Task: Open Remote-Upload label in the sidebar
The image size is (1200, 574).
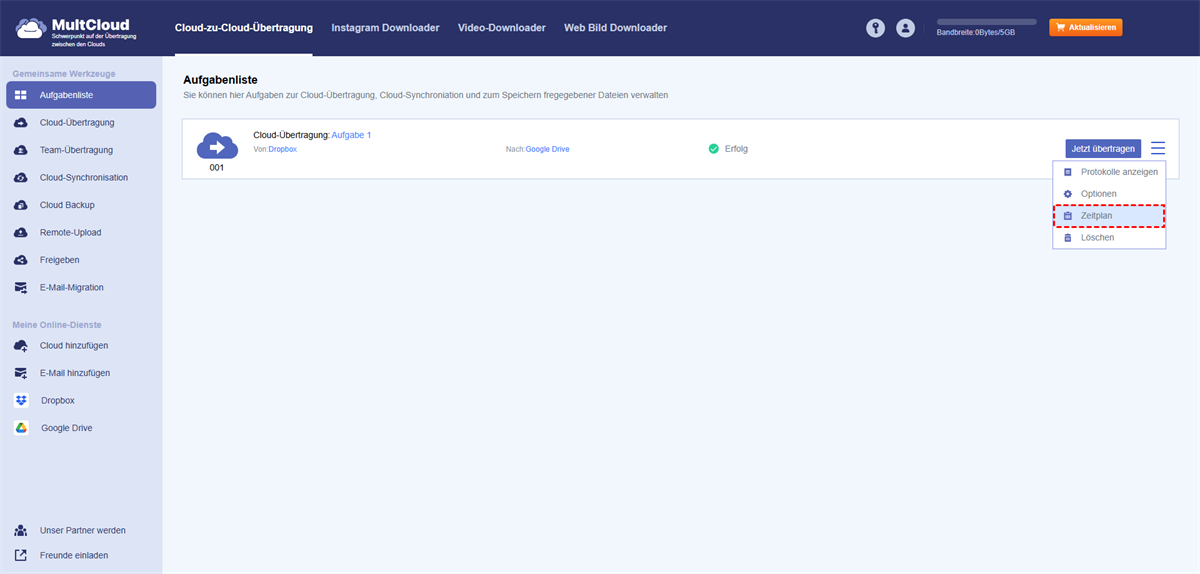Action: point(71,233)
